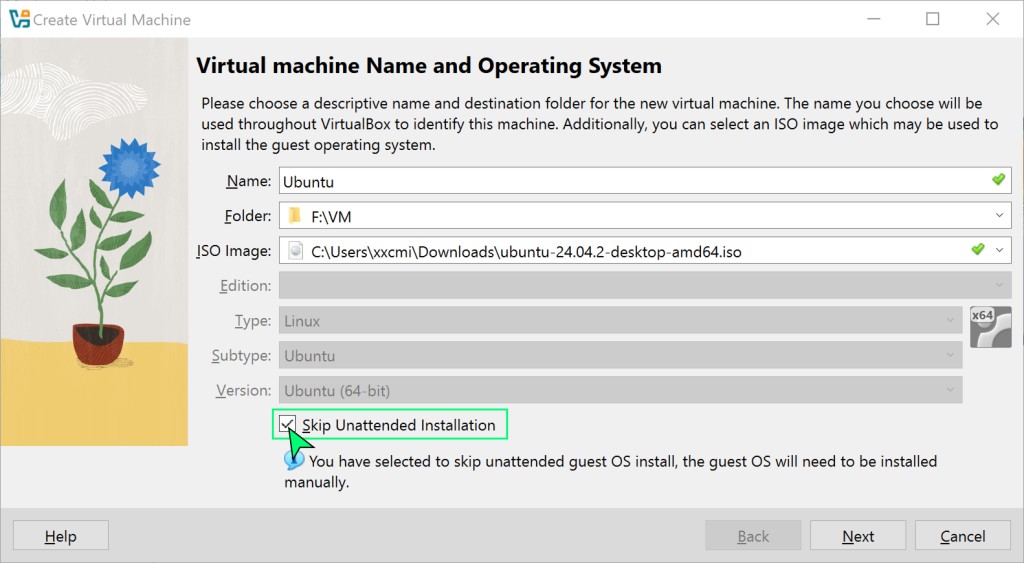The height and width of the screenshot is (563, 1024).
Task: Click green checkmark in Name field
Action: tap(998, 180)
